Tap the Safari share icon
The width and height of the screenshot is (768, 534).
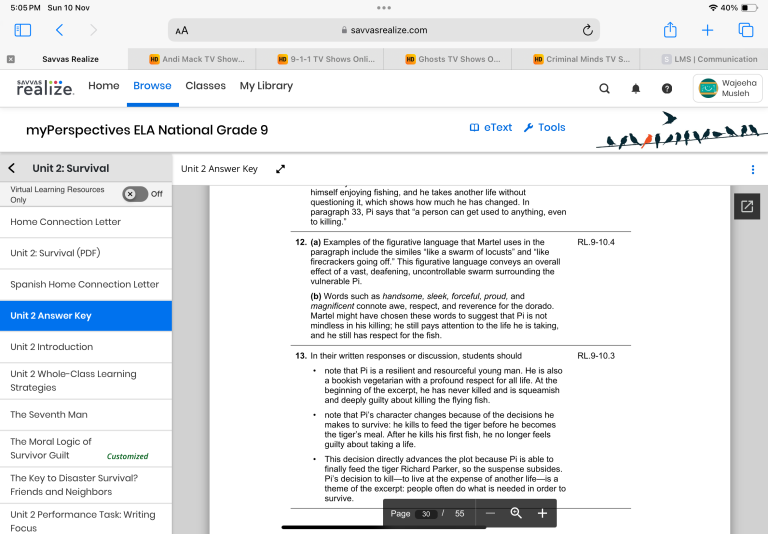(670, 31)
